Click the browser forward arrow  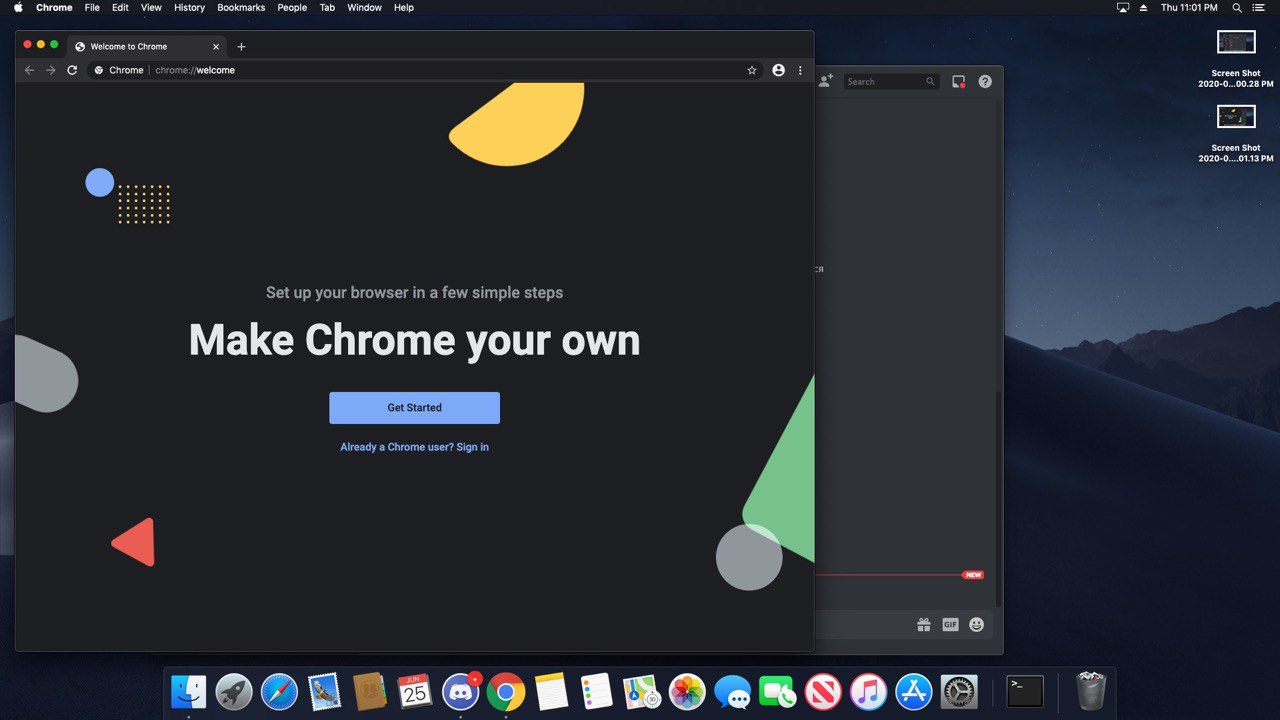click(x=51, y=70)
